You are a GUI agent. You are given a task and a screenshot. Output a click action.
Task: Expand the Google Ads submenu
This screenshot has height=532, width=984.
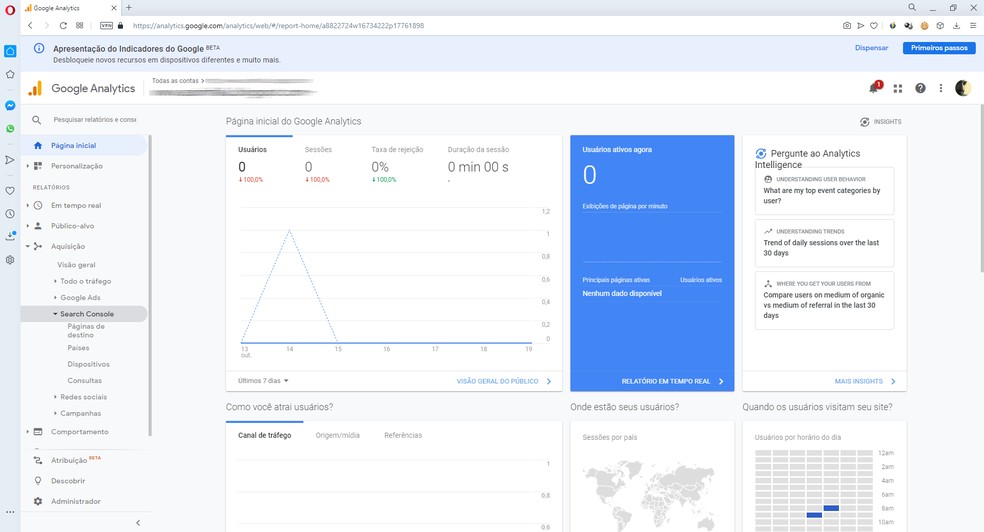[55, 297]
